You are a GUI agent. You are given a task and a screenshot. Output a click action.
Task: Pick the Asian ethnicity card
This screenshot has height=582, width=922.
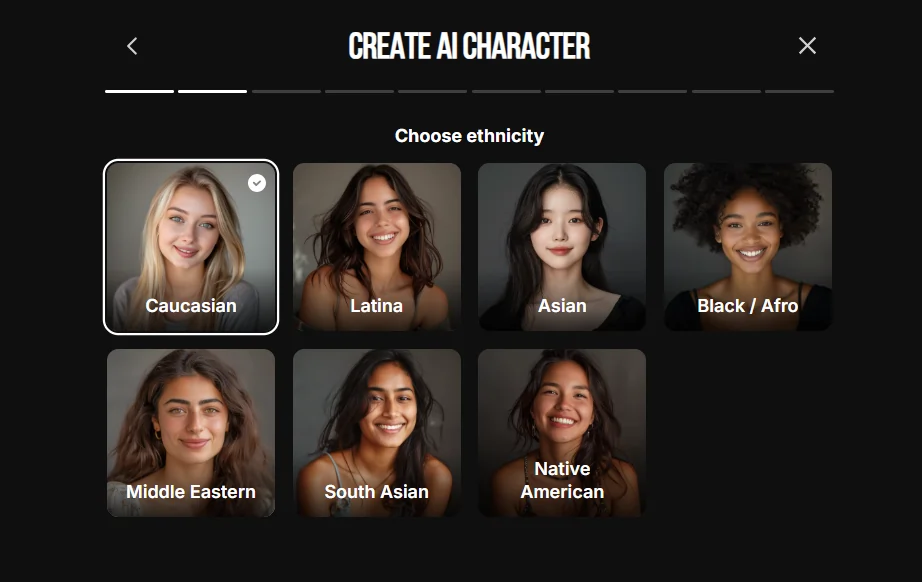coord(562,247)
